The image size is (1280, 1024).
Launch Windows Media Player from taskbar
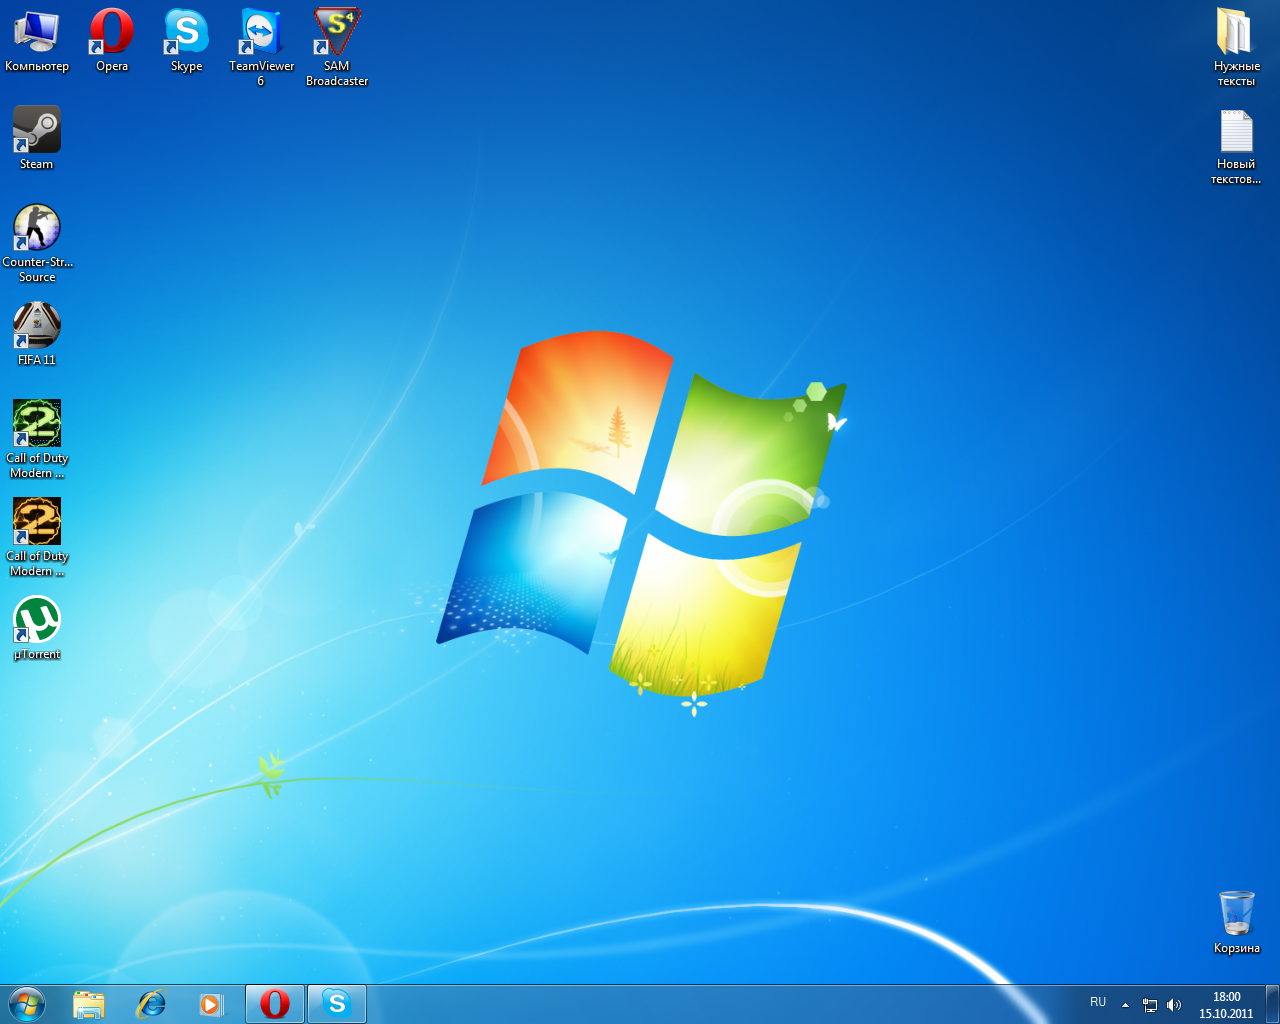[212, 1004]
